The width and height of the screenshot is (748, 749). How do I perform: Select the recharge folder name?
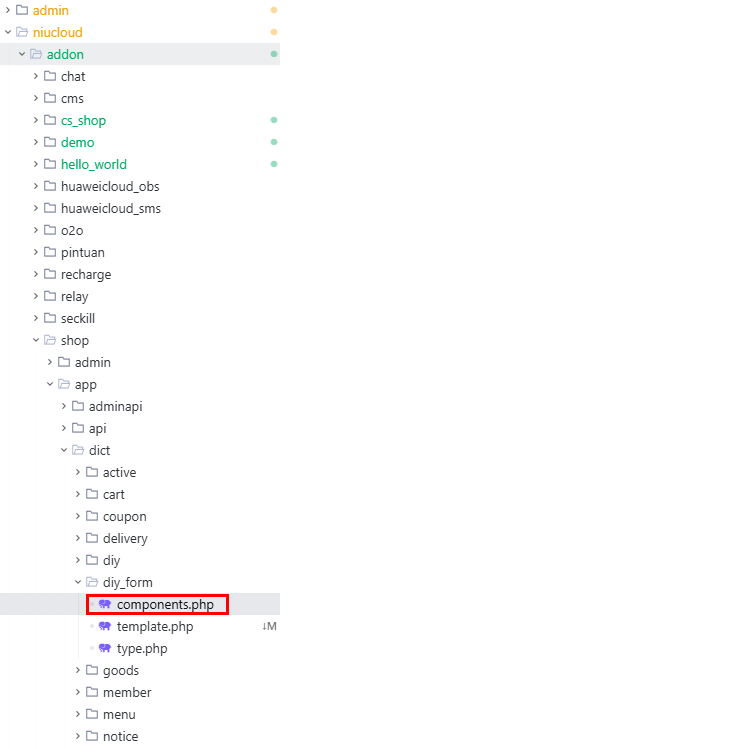click(x=86, y=274)
